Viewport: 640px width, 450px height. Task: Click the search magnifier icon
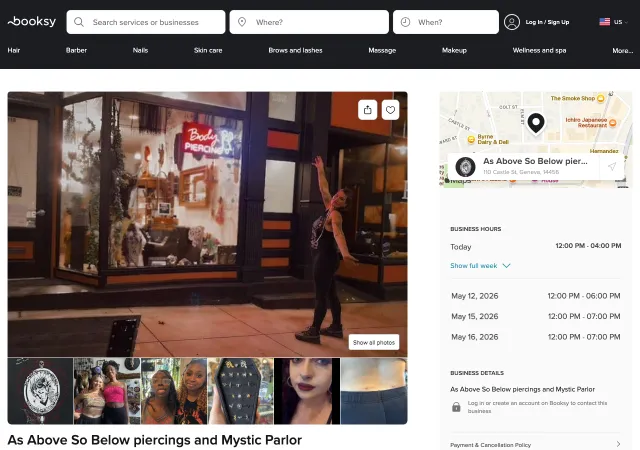pos(79,22)
